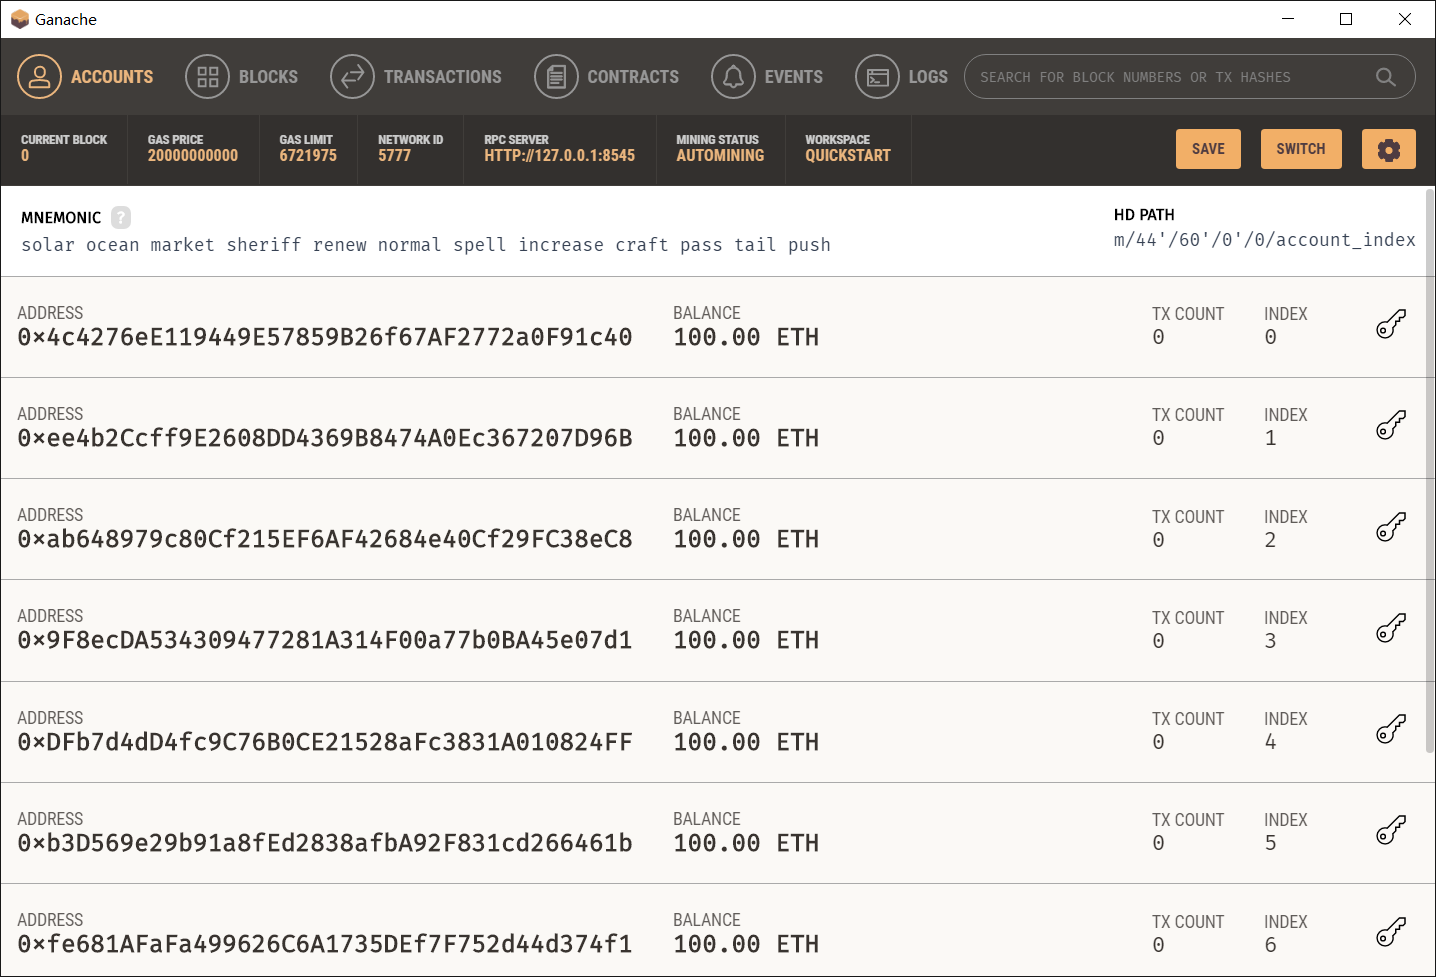The width and height of the screenshot is (1436, 977).
Task: Select address 0xfe681AFaFa499626C6A1735DEf7F752d44d374f1
Action: 325,944
